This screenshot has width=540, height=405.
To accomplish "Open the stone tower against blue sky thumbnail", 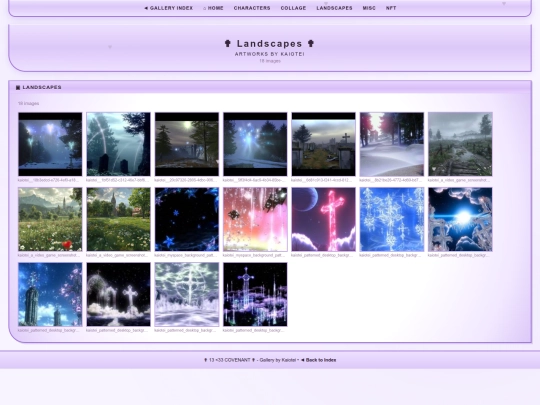I will pyautogui.click(x=50, y=294).
